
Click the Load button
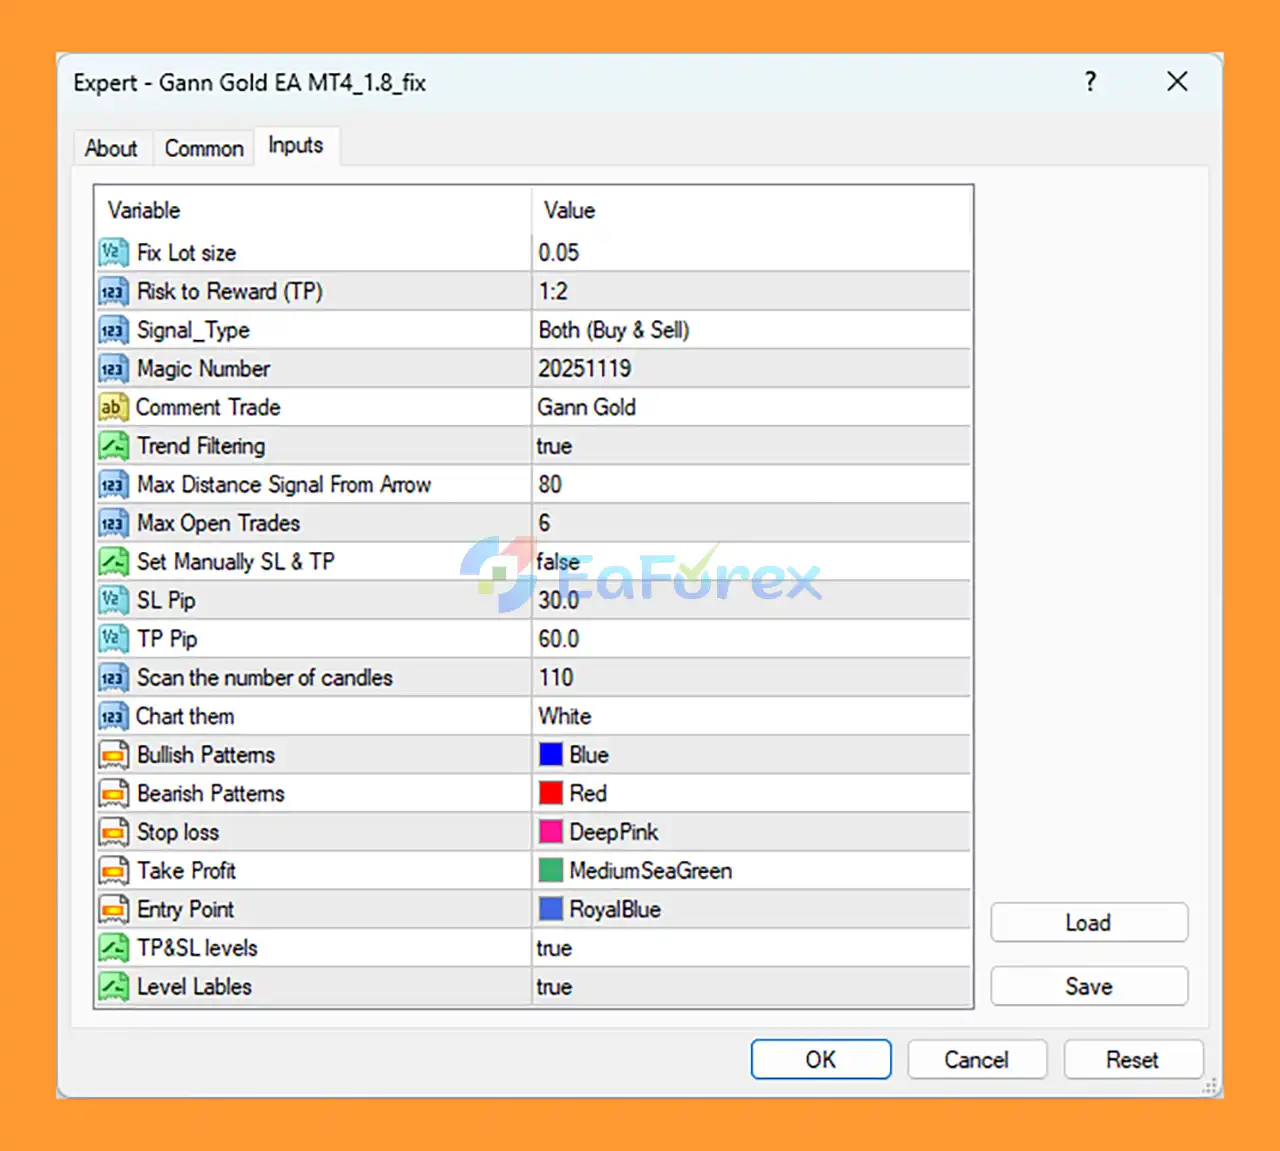1088,922
